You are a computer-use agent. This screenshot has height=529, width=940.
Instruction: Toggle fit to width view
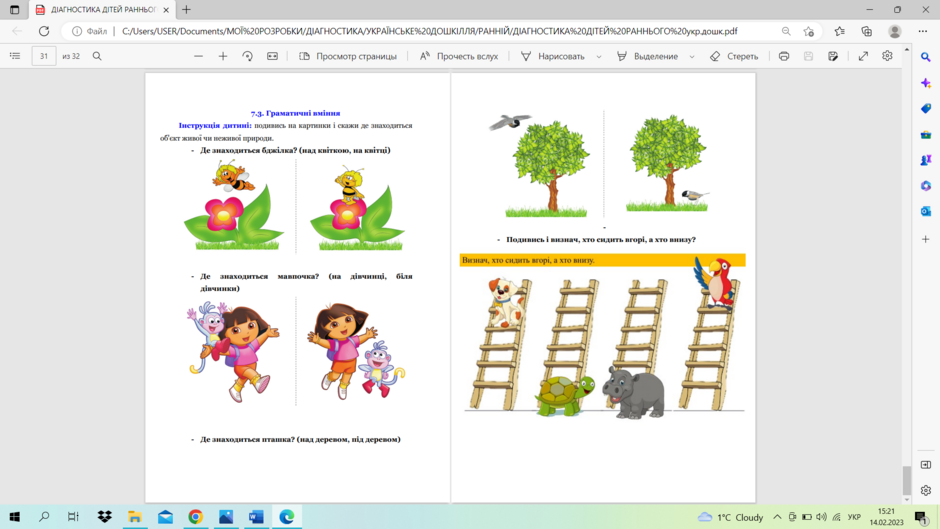[272, 56]
